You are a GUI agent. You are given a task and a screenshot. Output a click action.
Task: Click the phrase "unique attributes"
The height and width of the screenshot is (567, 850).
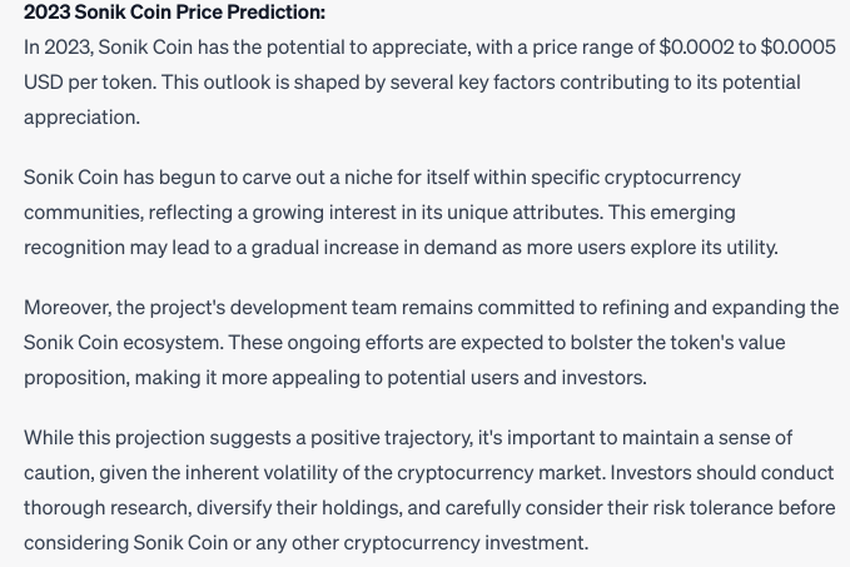coord(525,212)
